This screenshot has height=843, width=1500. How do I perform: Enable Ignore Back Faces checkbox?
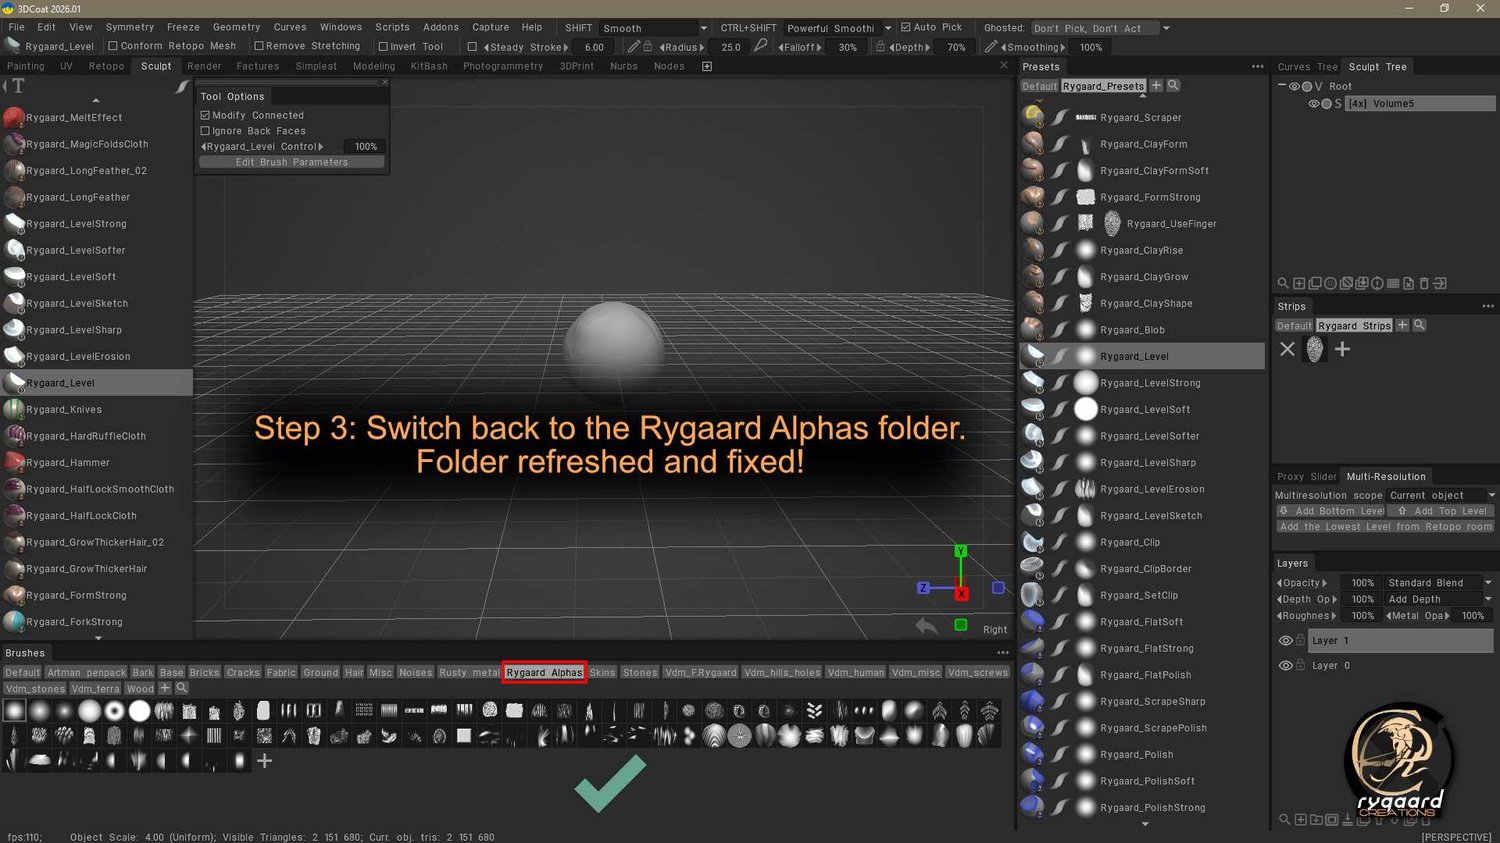pos(205,131)
